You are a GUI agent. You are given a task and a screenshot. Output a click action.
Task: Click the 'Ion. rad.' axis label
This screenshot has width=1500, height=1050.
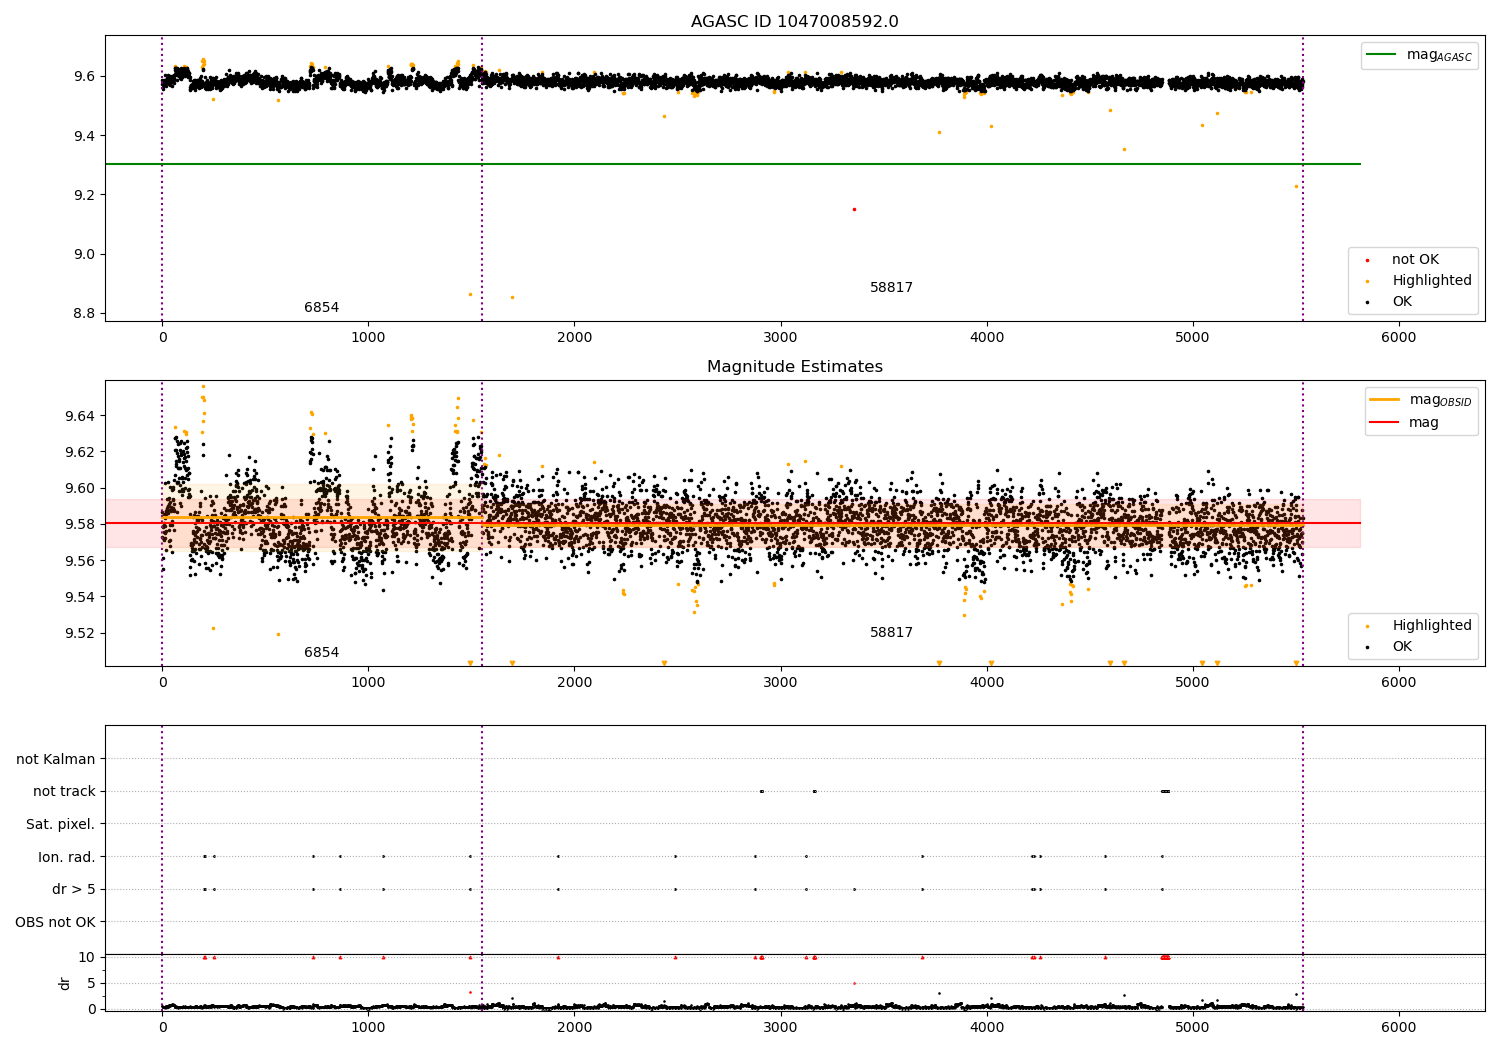coord(67,857)
